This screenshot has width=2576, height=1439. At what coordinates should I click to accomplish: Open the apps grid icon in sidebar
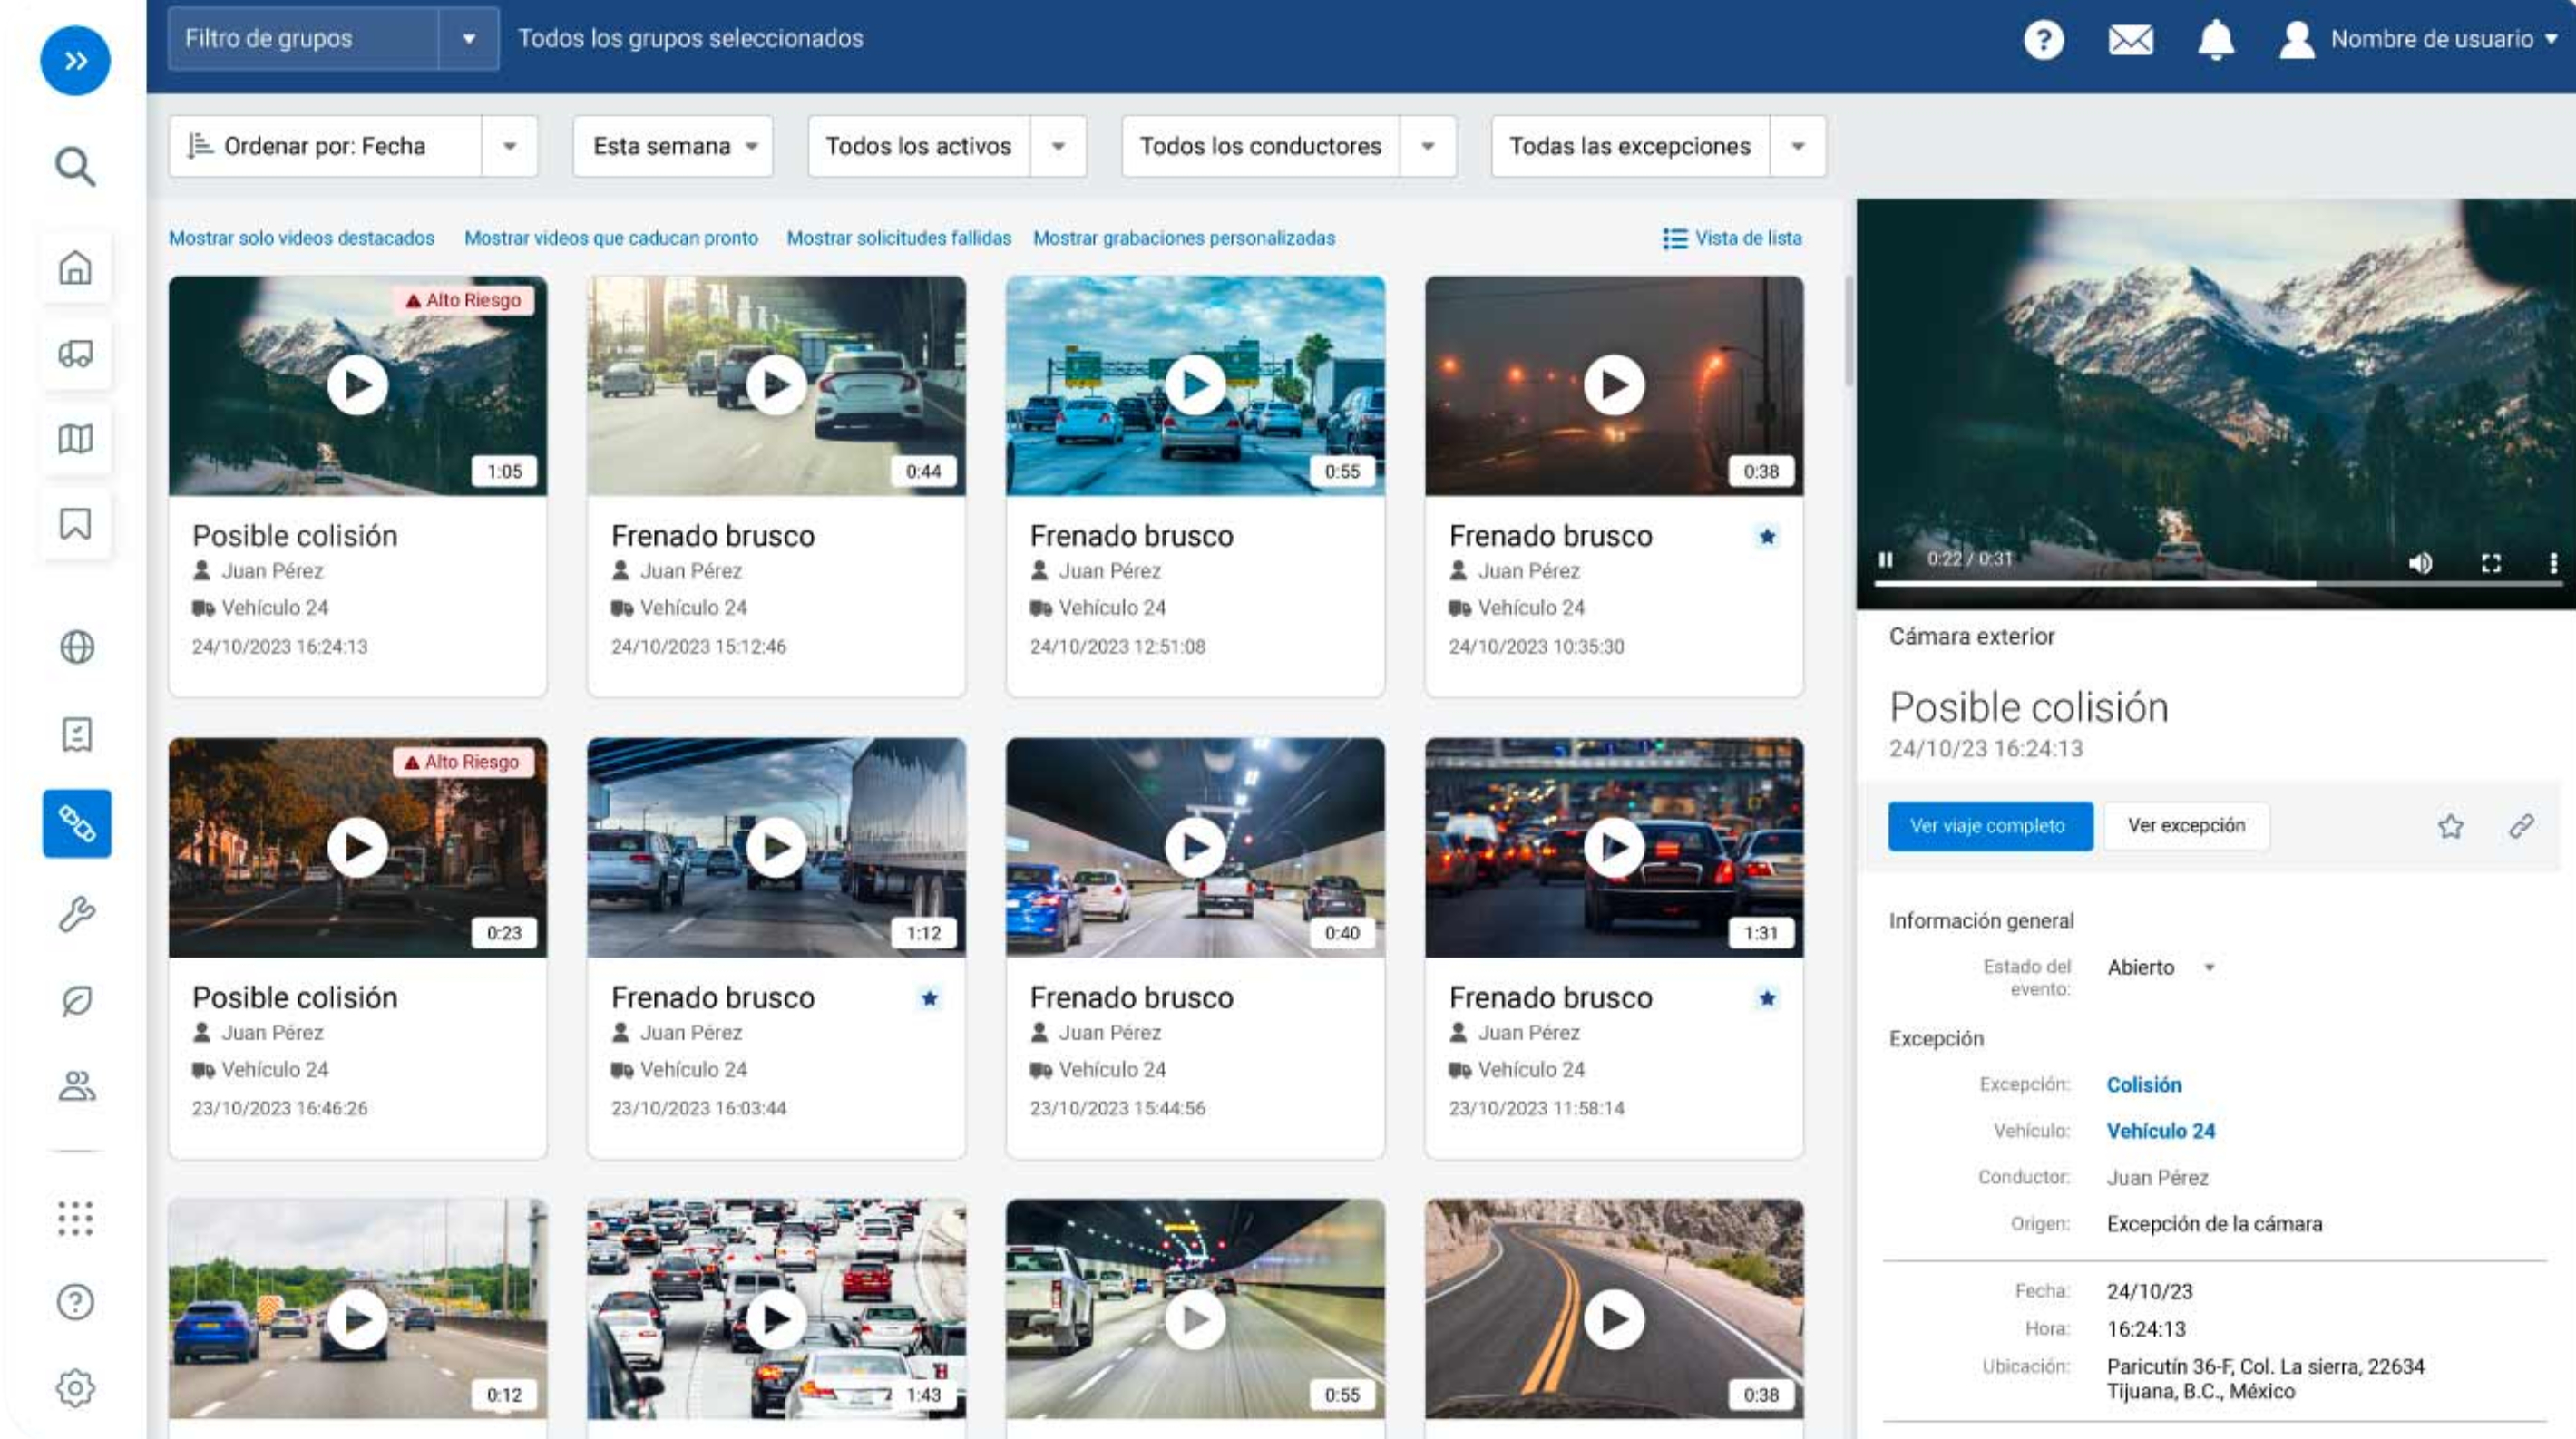[76, 1218]
